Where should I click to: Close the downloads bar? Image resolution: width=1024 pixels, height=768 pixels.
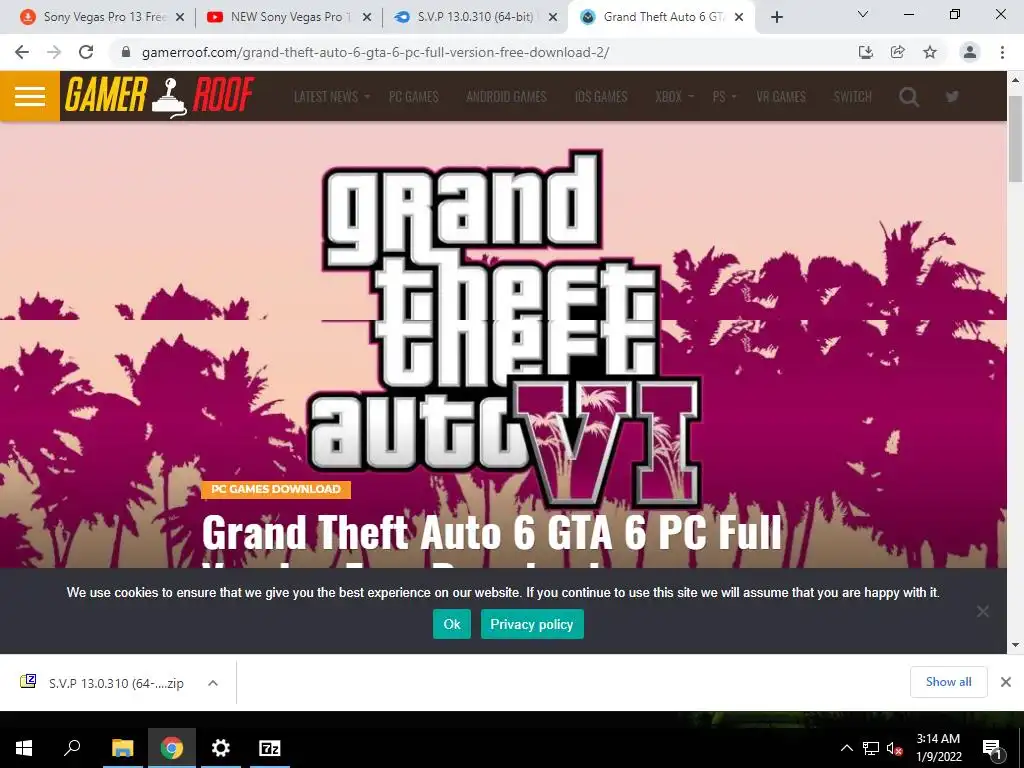pos(1006,682)
